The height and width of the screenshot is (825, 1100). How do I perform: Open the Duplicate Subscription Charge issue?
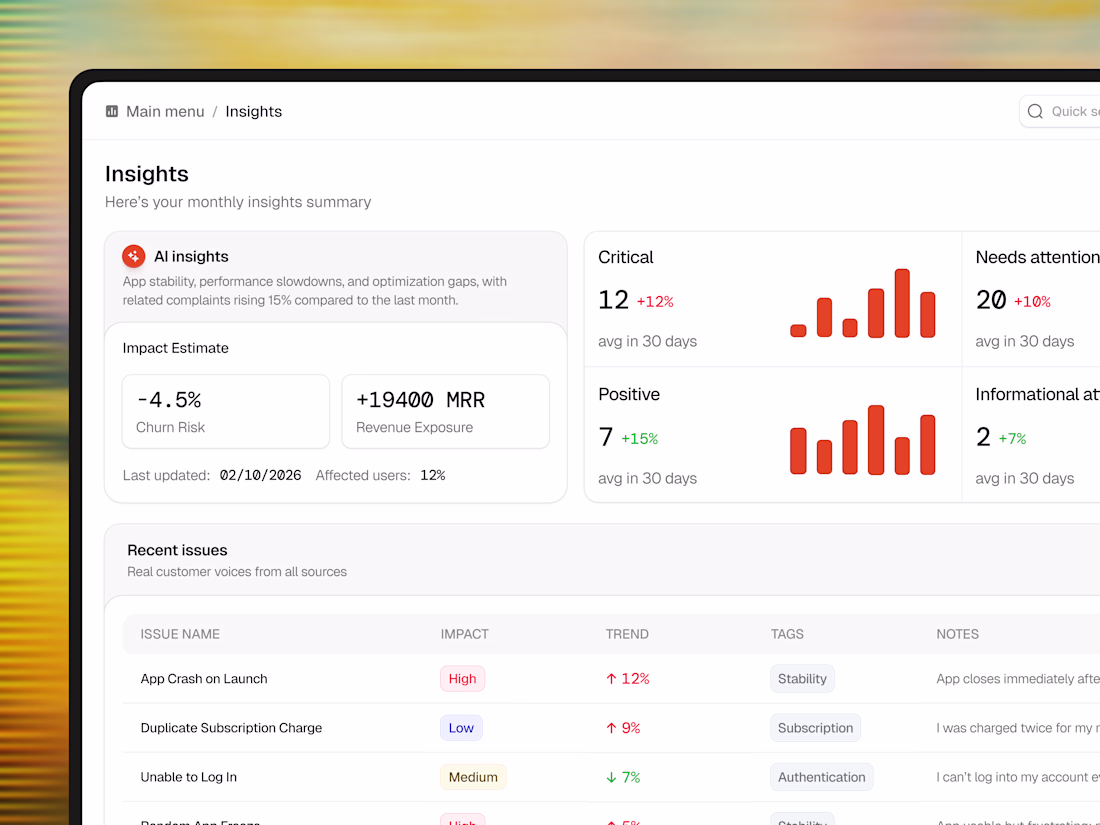[x=231, y=728]
